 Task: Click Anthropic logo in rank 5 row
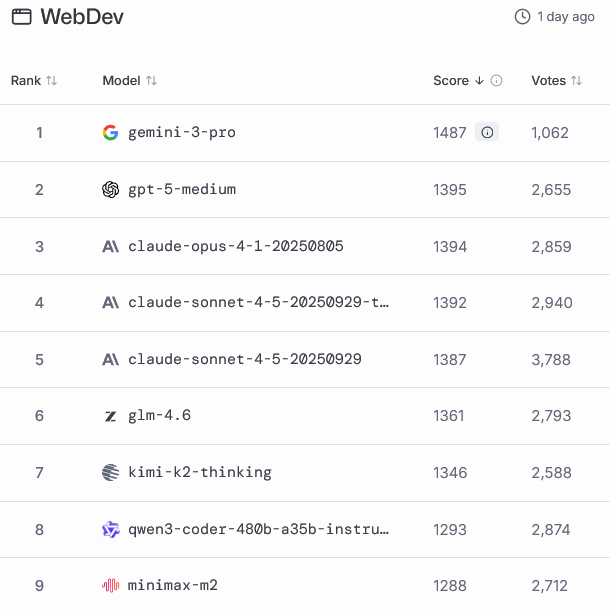[x=110, y=359]
